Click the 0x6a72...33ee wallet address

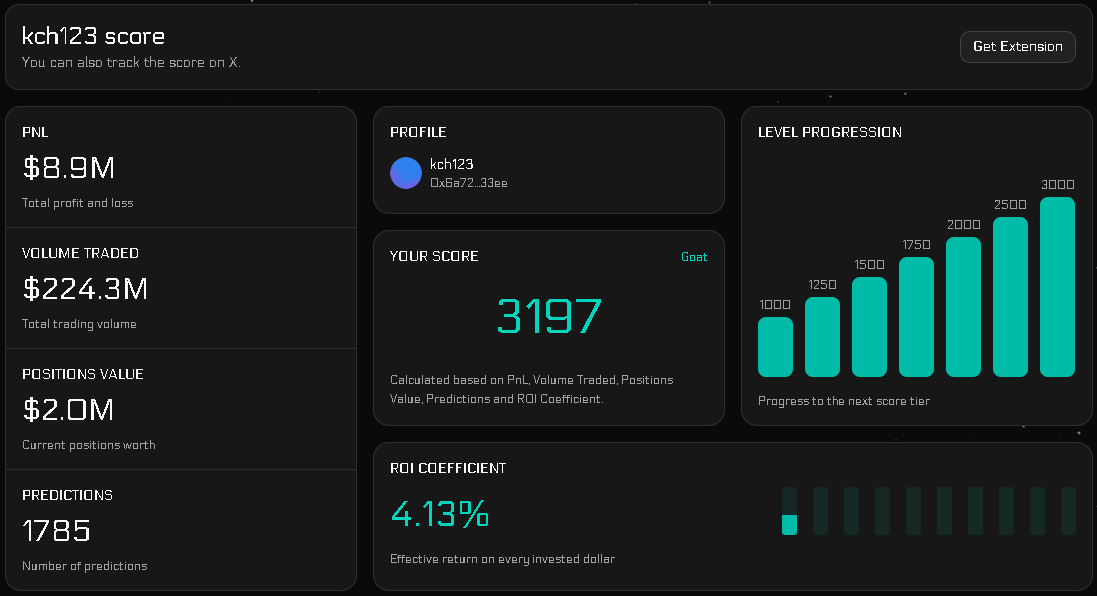coord(468,183)
